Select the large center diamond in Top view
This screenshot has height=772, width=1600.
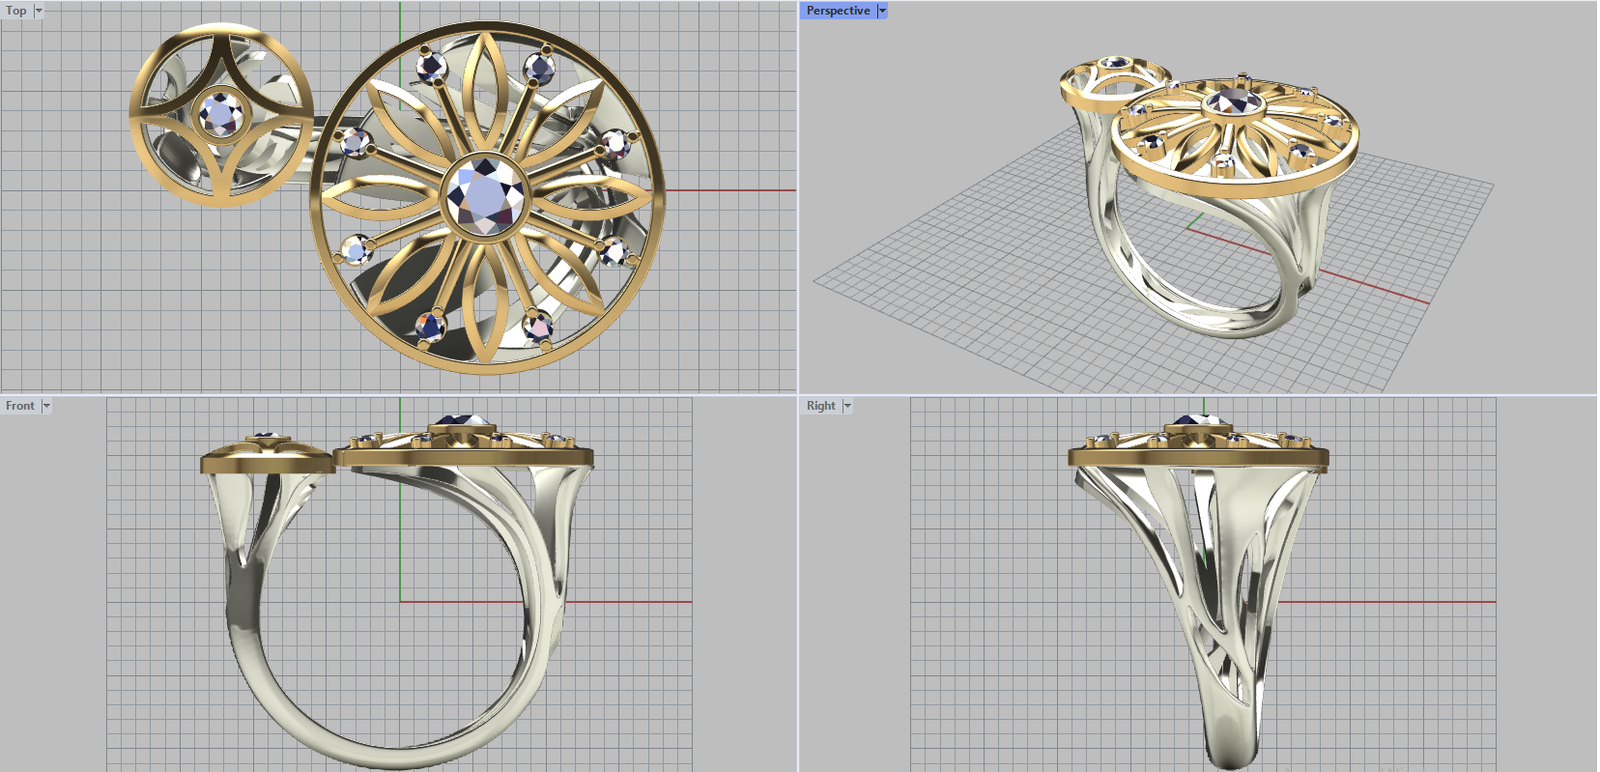coord(485,196)
